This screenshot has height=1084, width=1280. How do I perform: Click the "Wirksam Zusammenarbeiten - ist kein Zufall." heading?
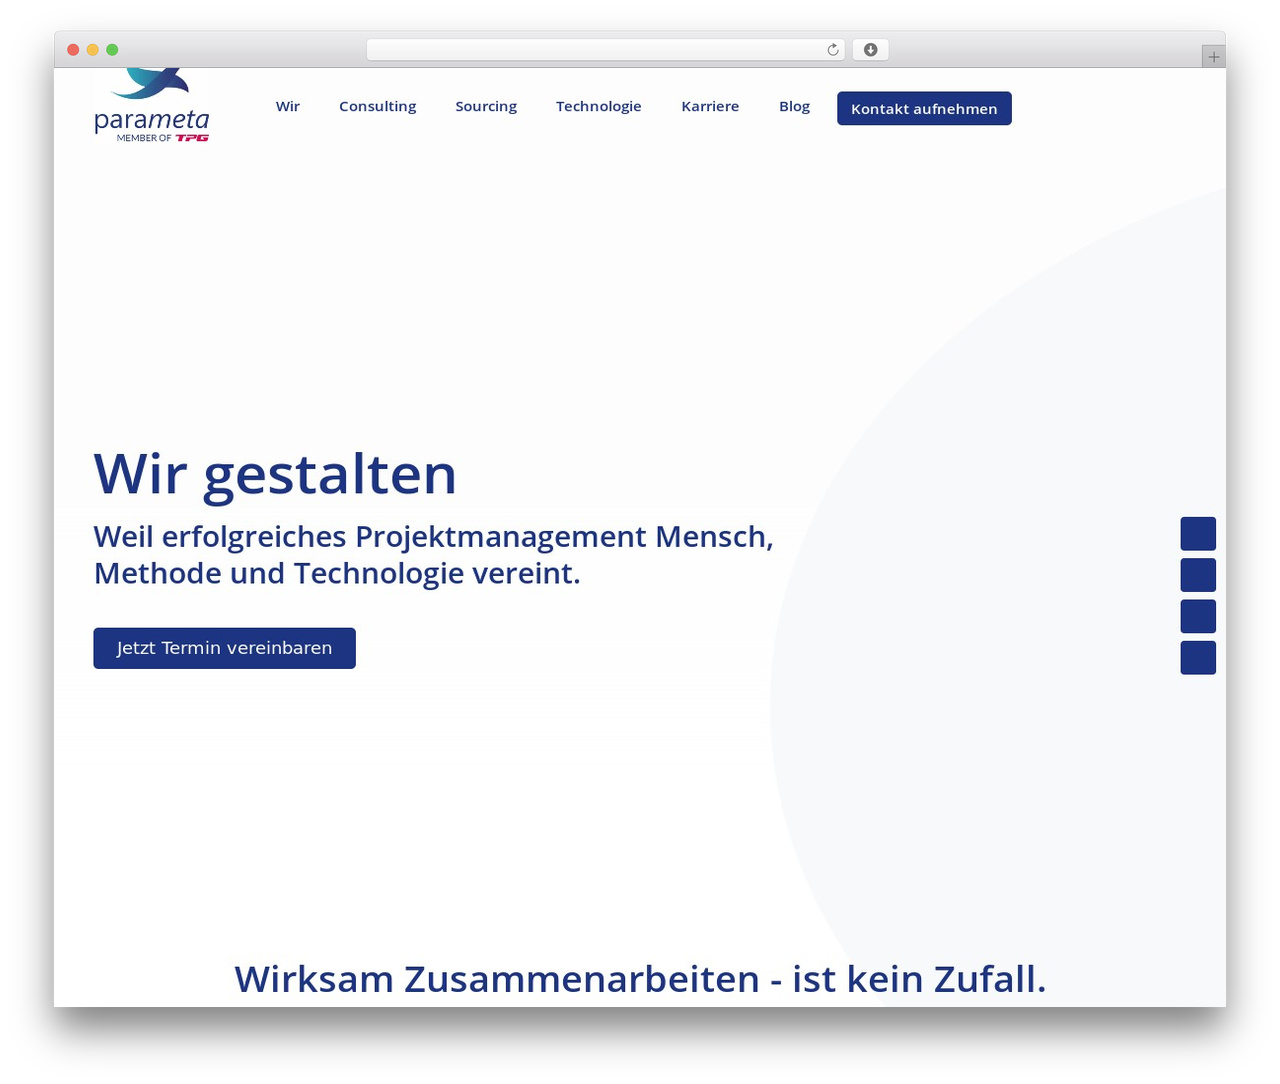(640, 979)
